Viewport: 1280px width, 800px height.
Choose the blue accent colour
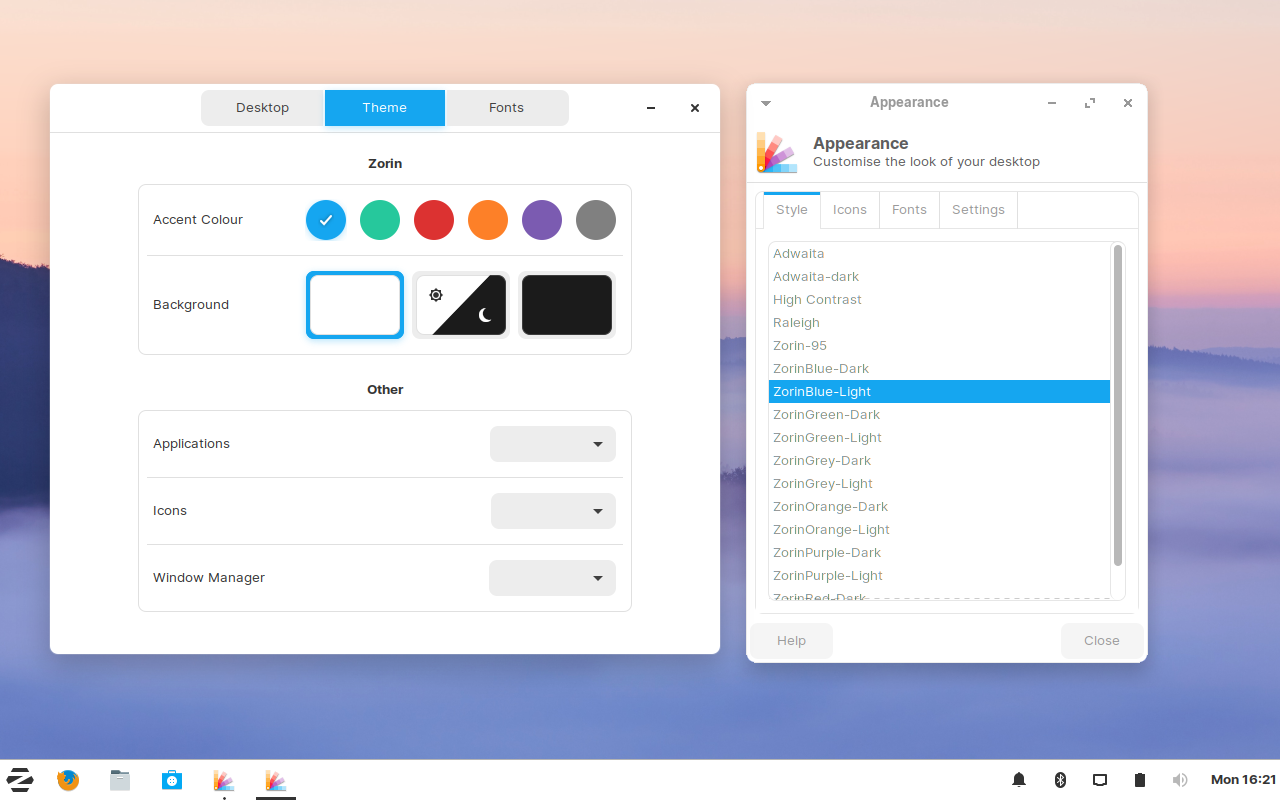pyautogui.click(x=326, y=220)
